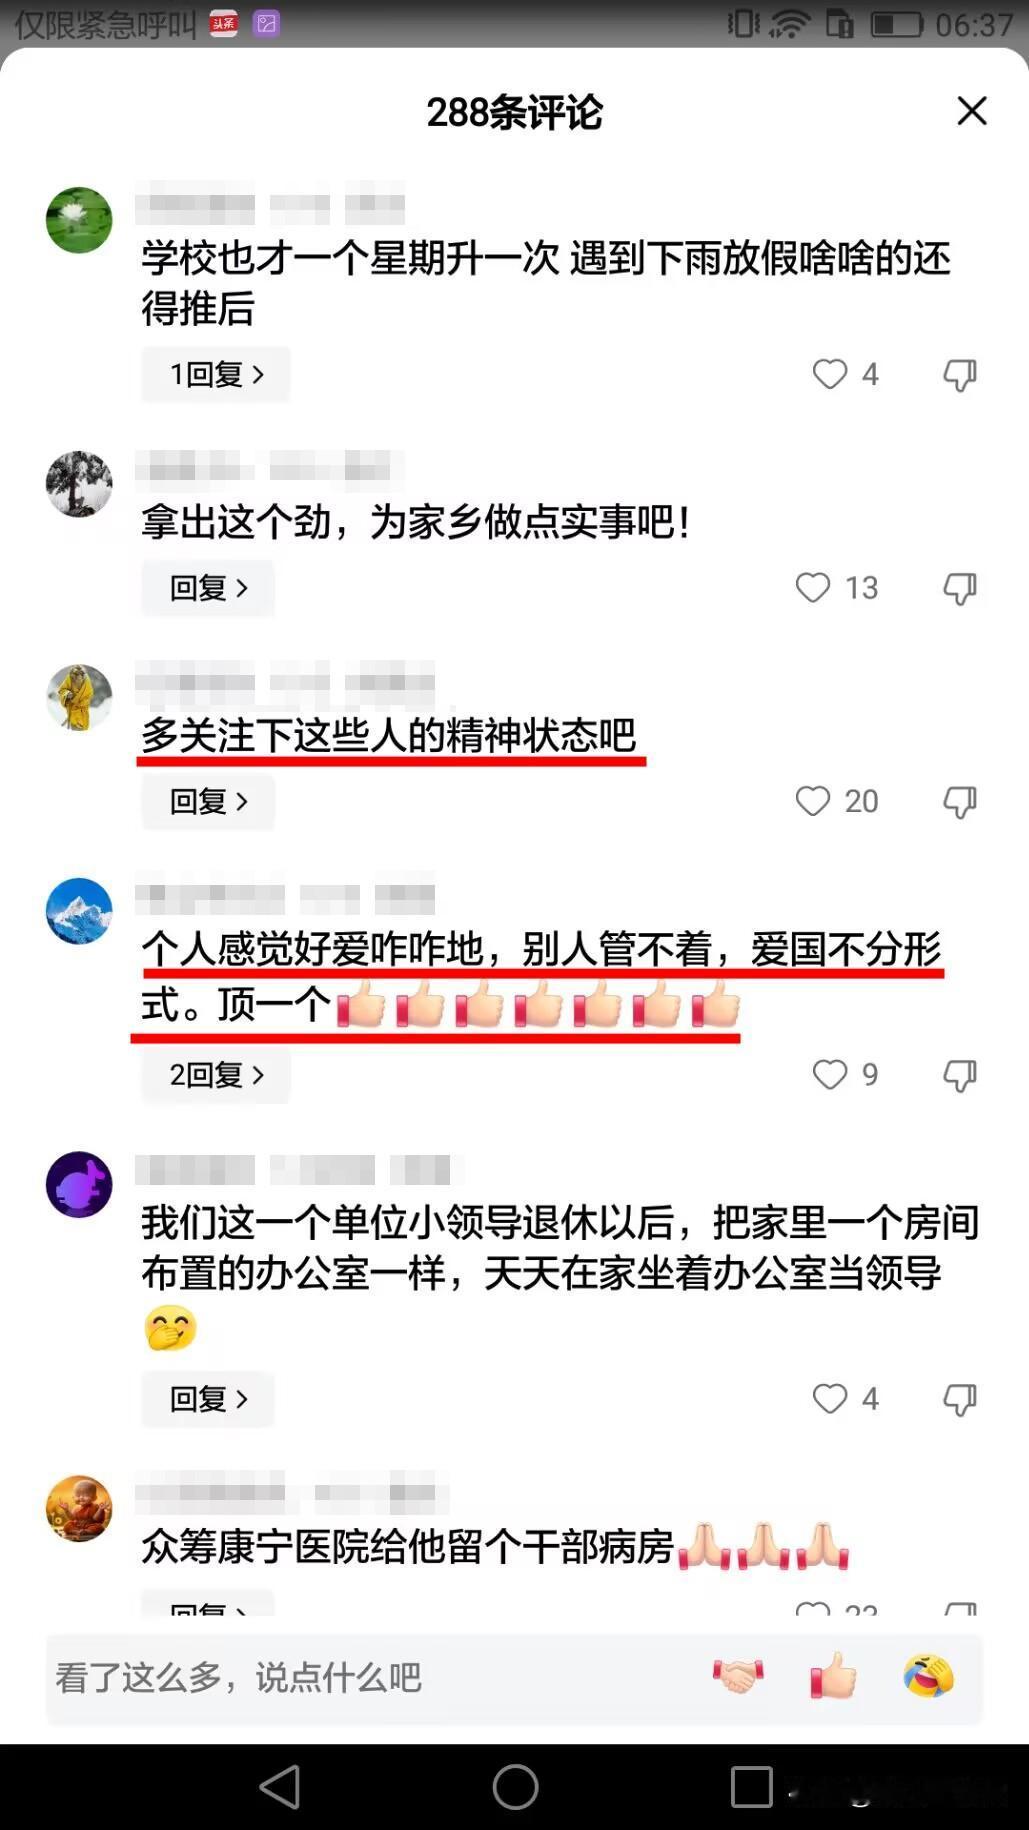Image resolution: width=1029 pixels, height=1830 pixels.
Task: Dislike the comment about 爱国不分形式
Action: (x=960, y=1075)
